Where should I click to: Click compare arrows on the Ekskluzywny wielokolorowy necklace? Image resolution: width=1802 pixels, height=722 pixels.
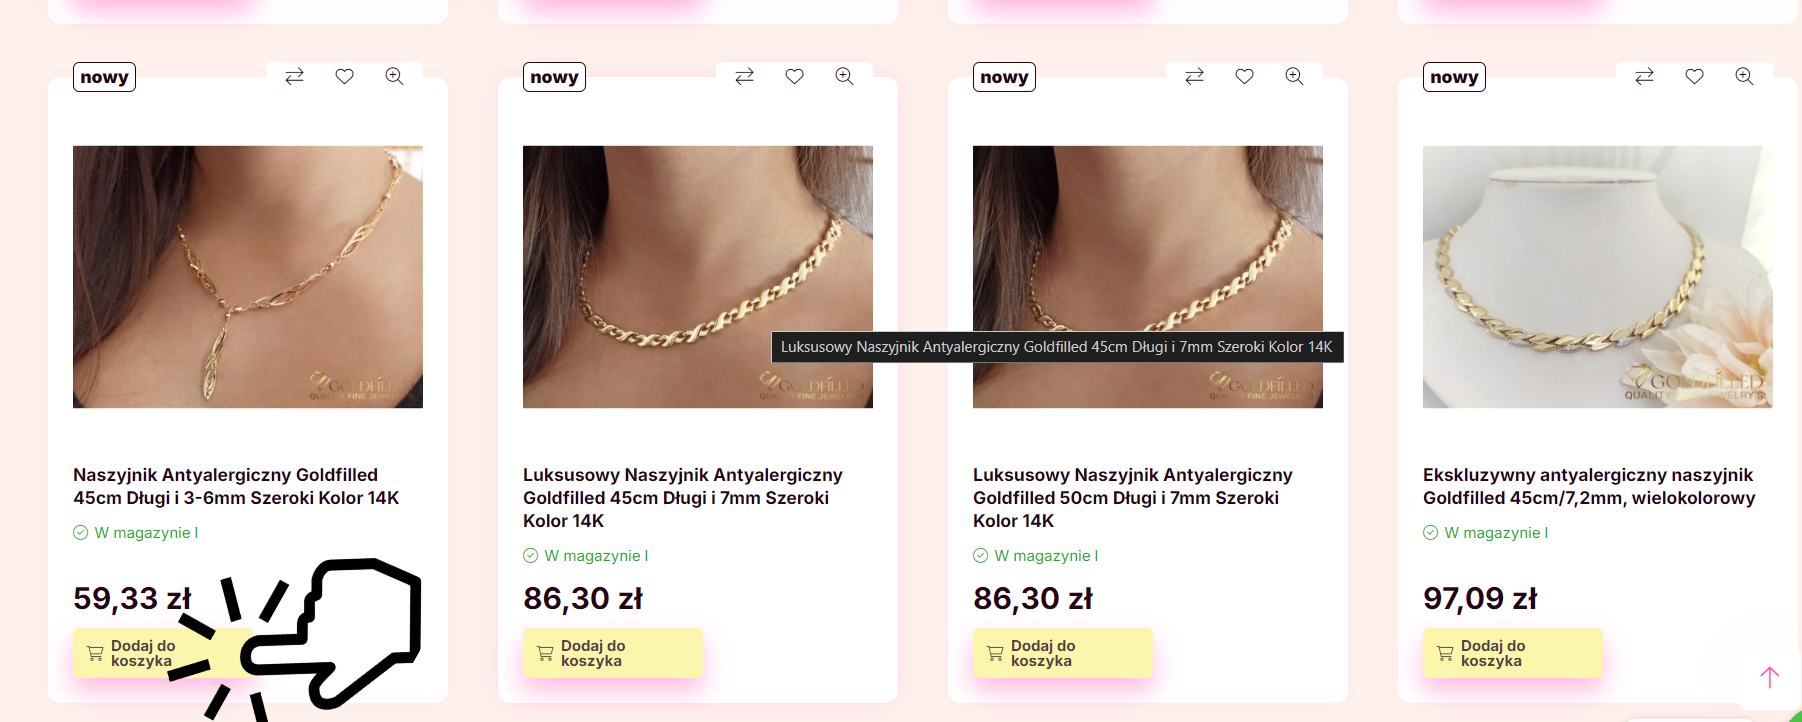[1644, 77]
